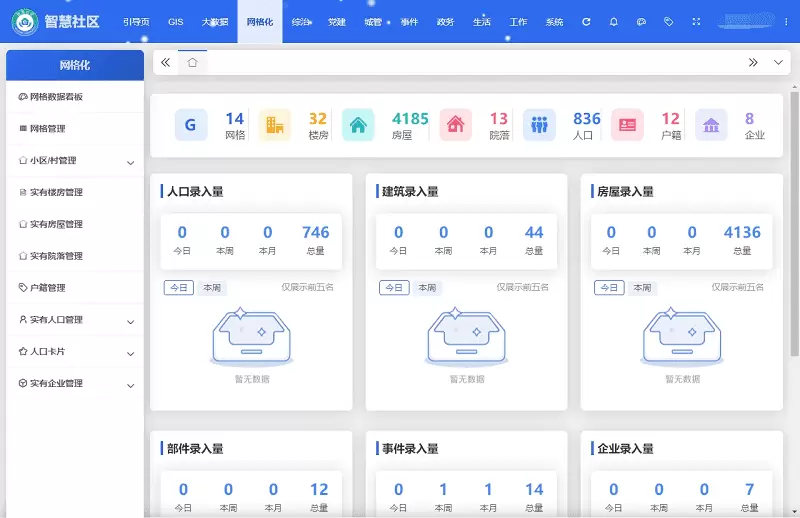
Task: Click the 企业 enterprise statistic icon
Action: pos(711,125)
